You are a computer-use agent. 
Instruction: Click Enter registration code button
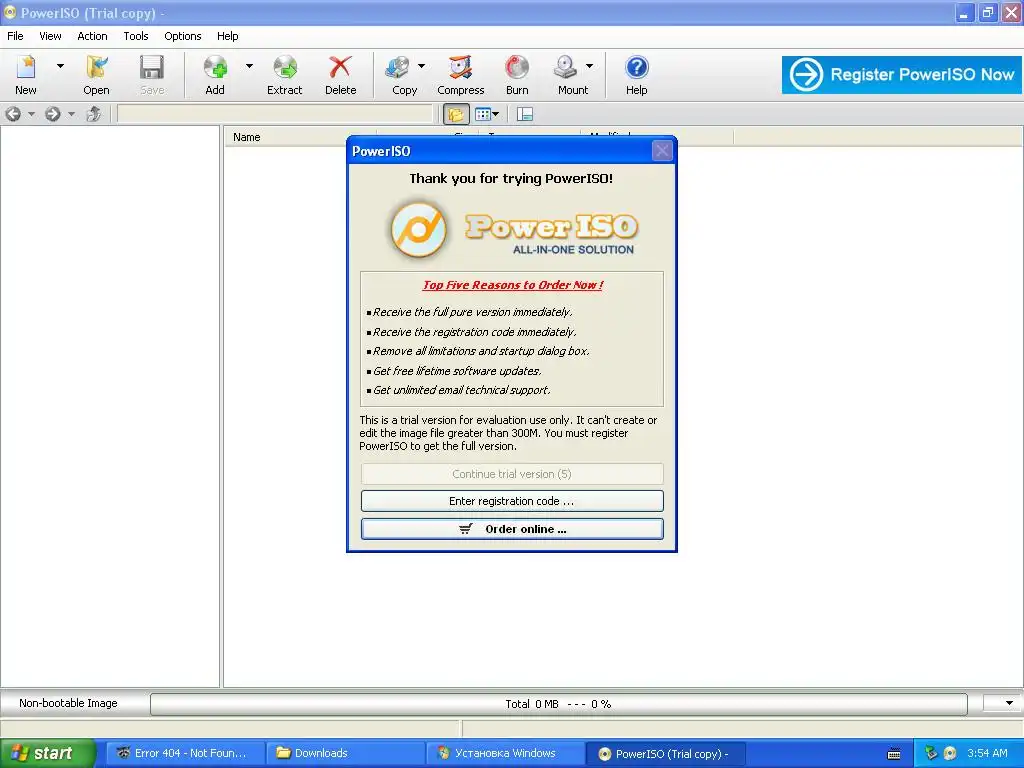(x=512, y=501)
